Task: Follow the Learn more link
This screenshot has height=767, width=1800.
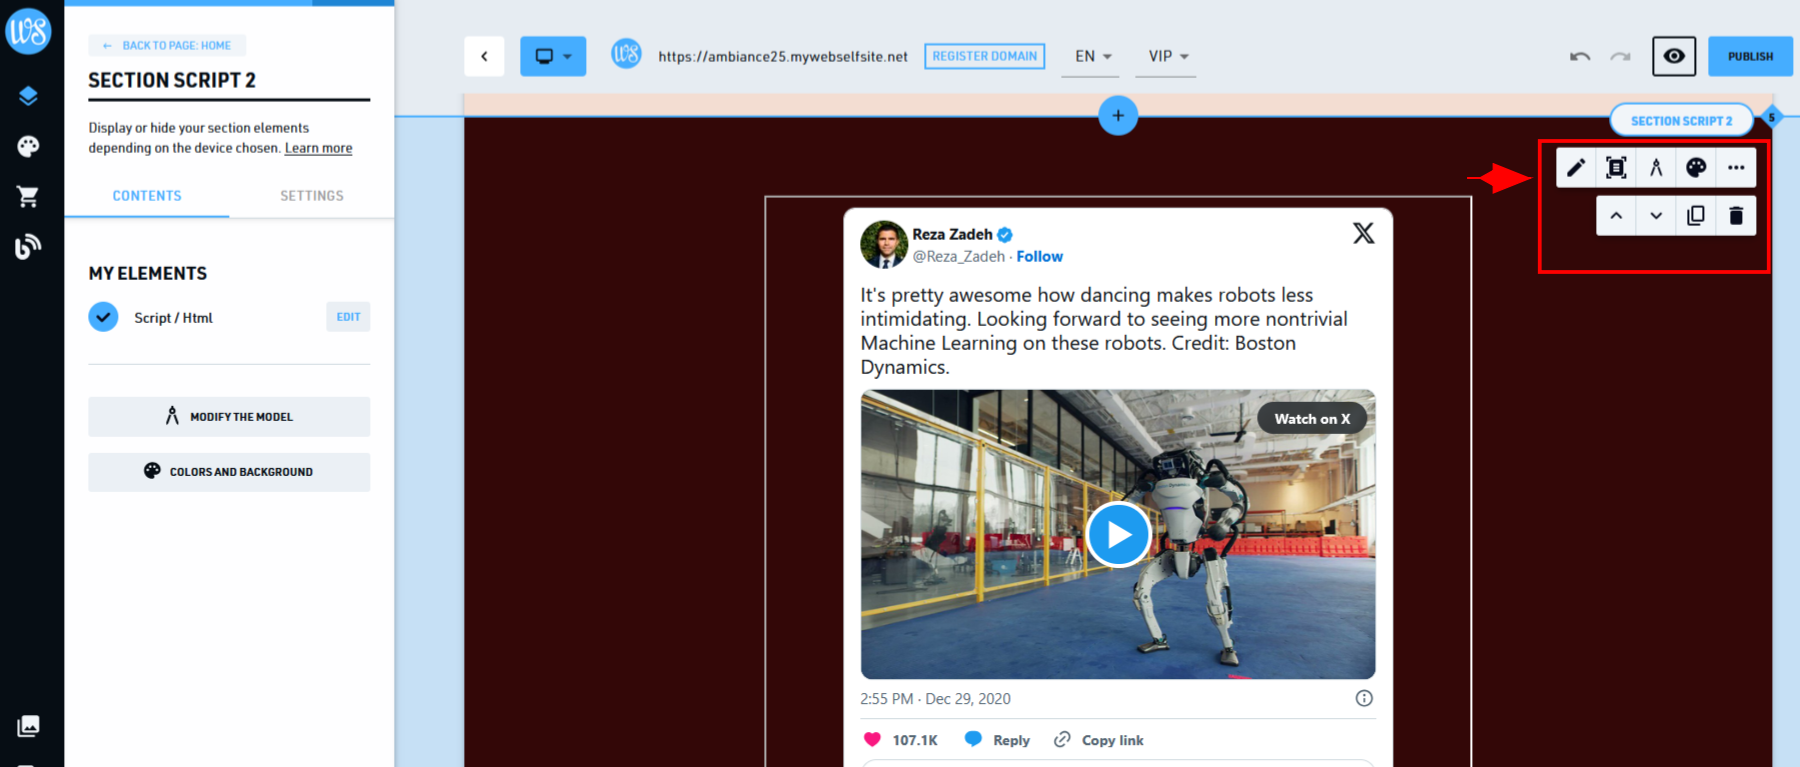Action: pos(318,148)
